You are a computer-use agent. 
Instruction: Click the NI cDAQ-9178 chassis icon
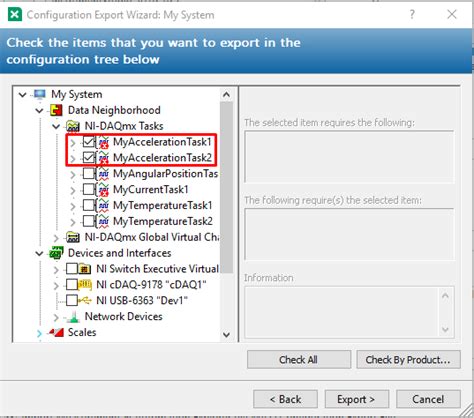coord(85,285)
